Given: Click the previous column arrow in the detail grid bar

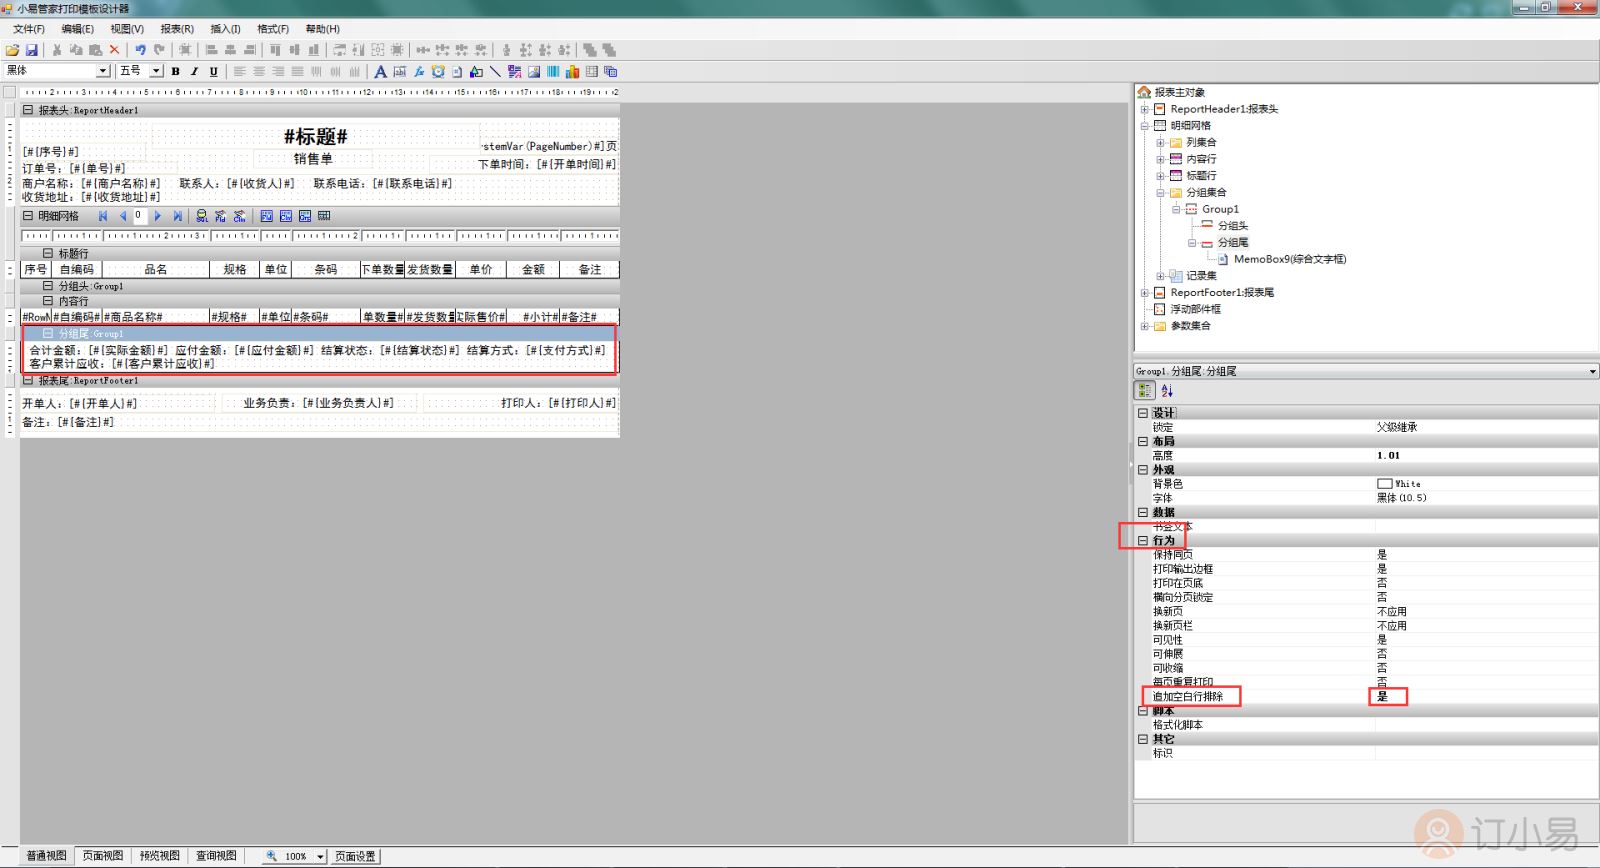Looking at the screenshot, I should 122,216.
